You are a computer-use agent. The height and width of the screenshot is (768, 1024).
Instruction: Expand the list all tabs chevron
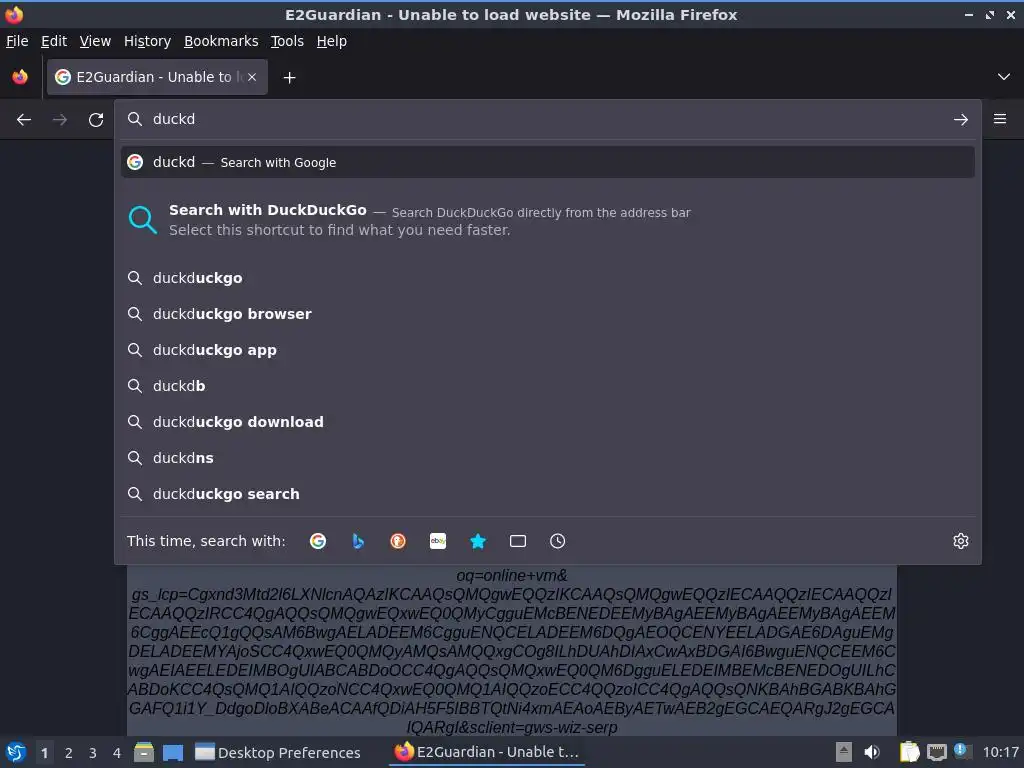pos(1004,77)
